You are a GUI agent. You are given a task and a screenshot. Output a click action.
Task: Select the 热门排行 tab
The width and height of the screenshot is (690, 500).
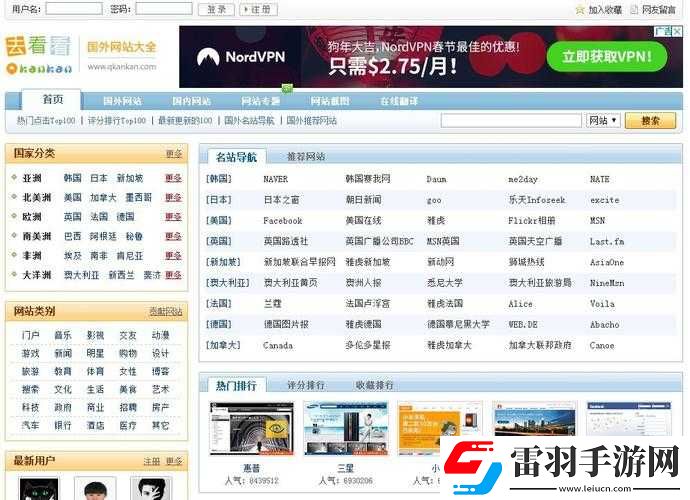tap(236, 386)
